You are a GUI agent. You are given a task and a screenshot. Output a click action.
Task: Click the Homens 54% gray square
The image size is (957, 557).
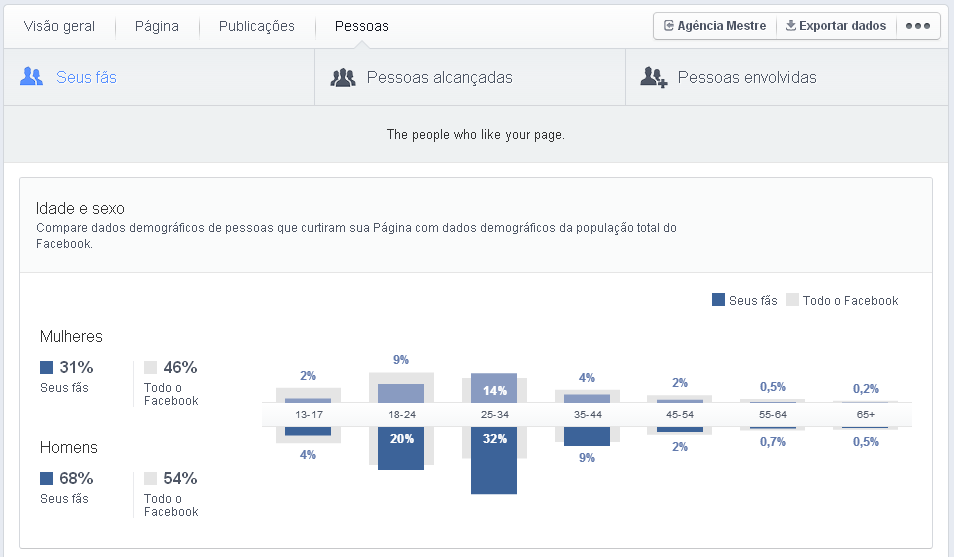[150, 478]
